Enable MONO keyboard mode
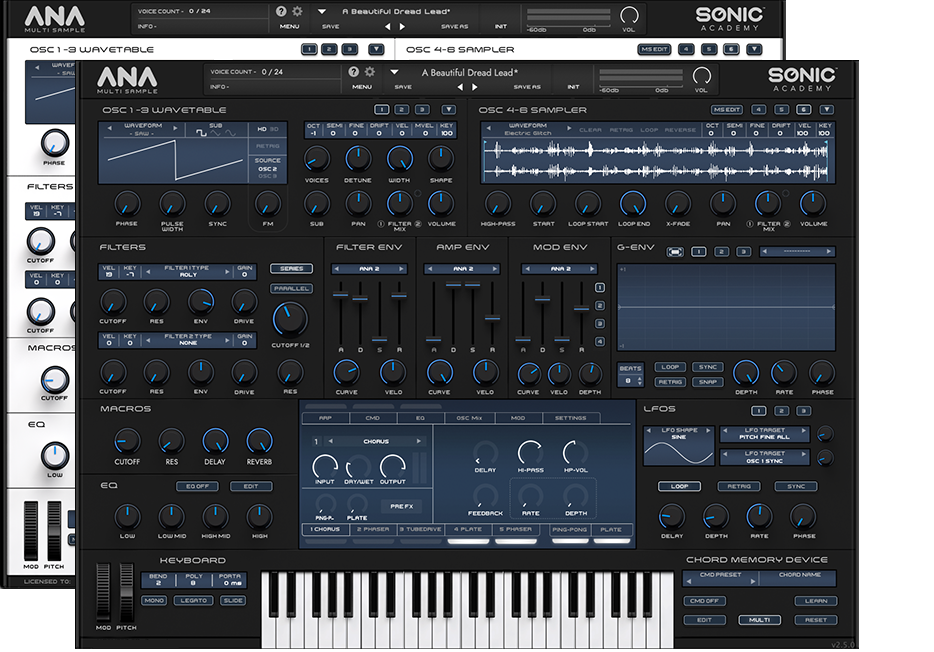This screenshot has width=934, height=652. tap(154, 600)
